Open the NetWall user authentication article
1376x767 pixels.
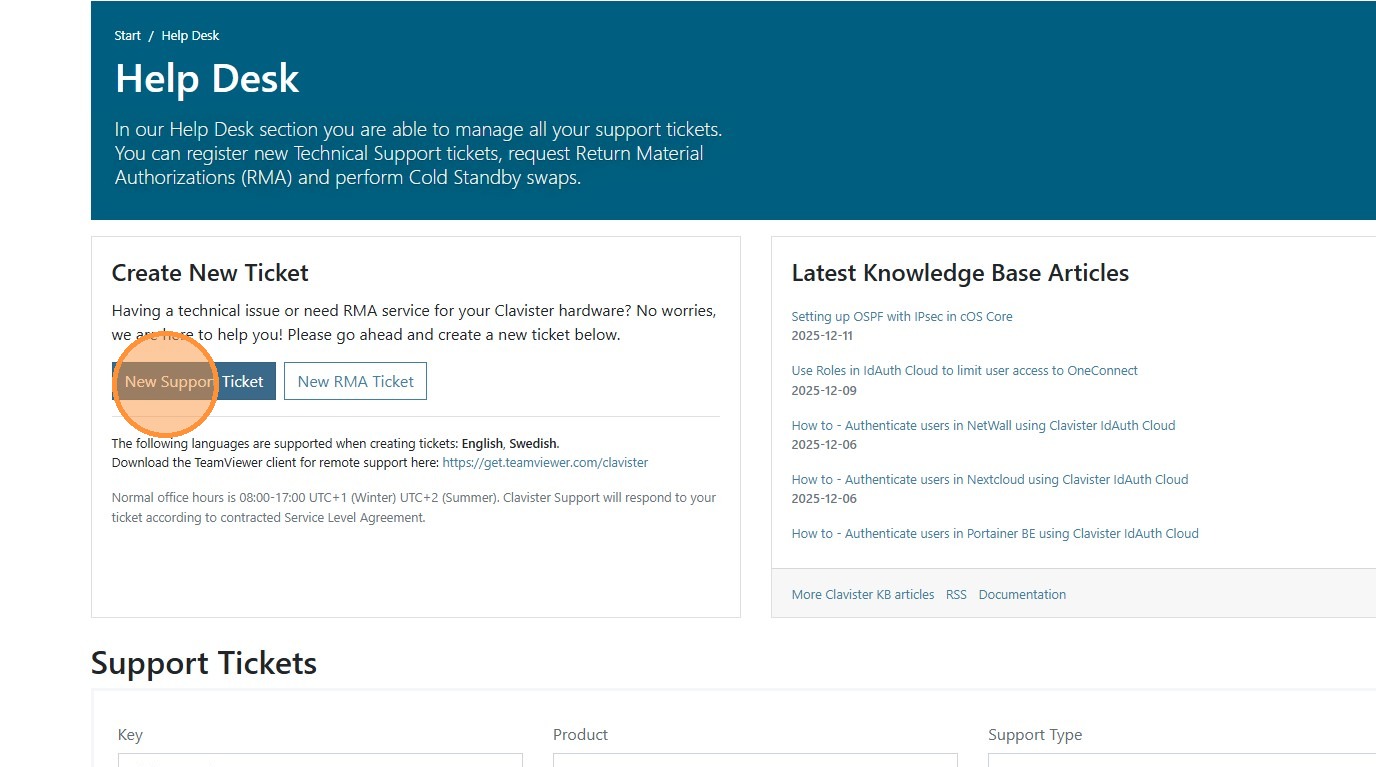point(983,425)
